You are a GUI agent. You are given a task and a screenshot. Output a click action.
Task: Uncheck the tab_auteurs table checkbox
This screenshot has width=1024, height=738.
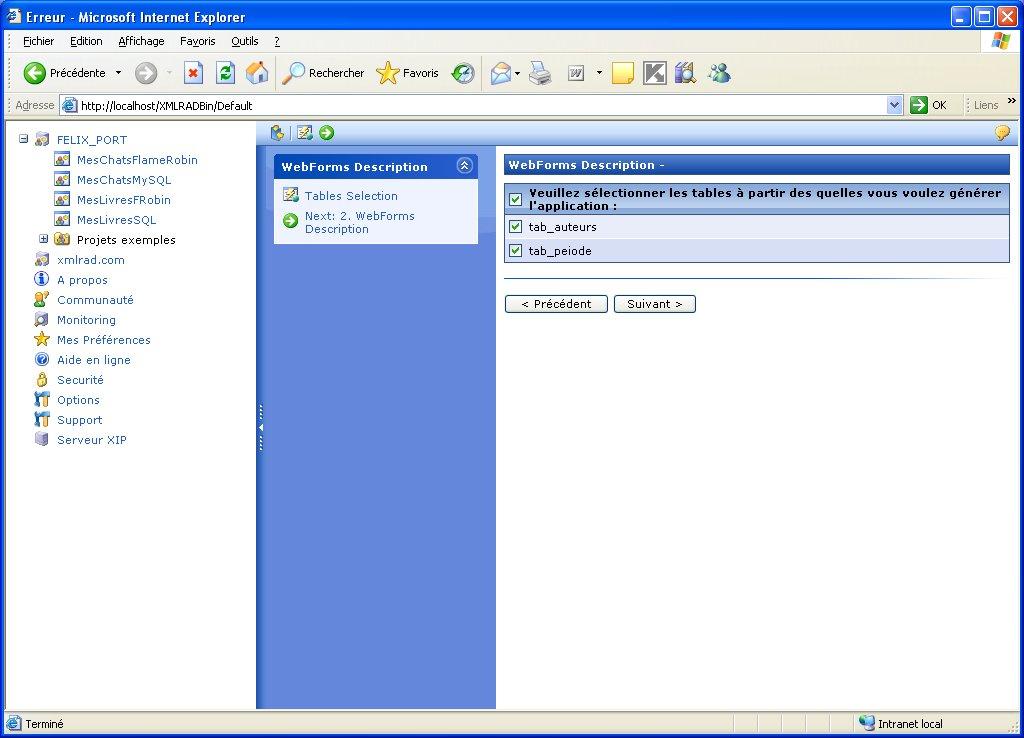click(516, 227)
